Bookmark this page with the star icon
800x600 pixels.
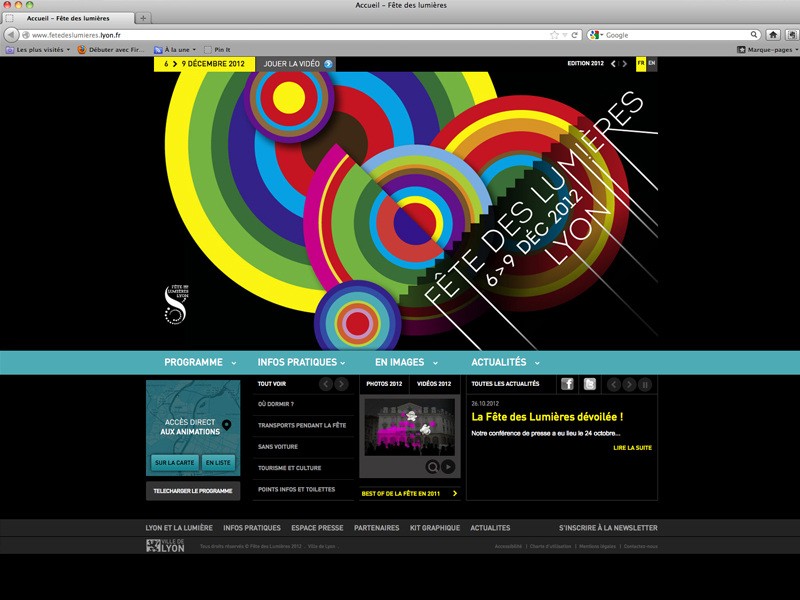555,35
